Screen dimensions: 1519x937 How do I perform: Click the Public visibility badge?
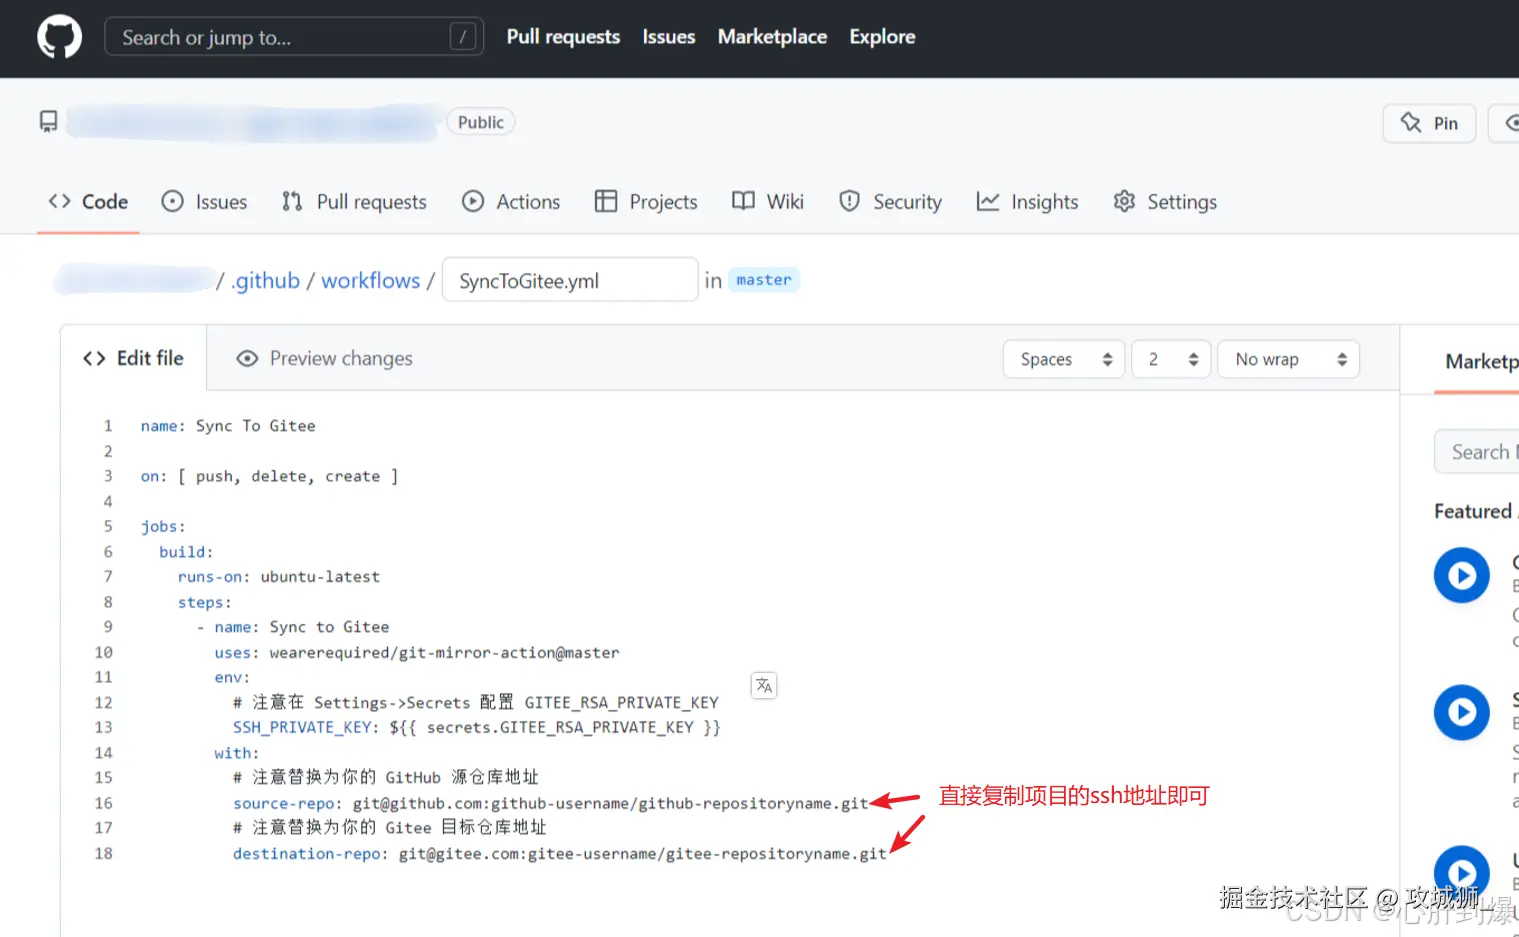[x=480, y=122]
